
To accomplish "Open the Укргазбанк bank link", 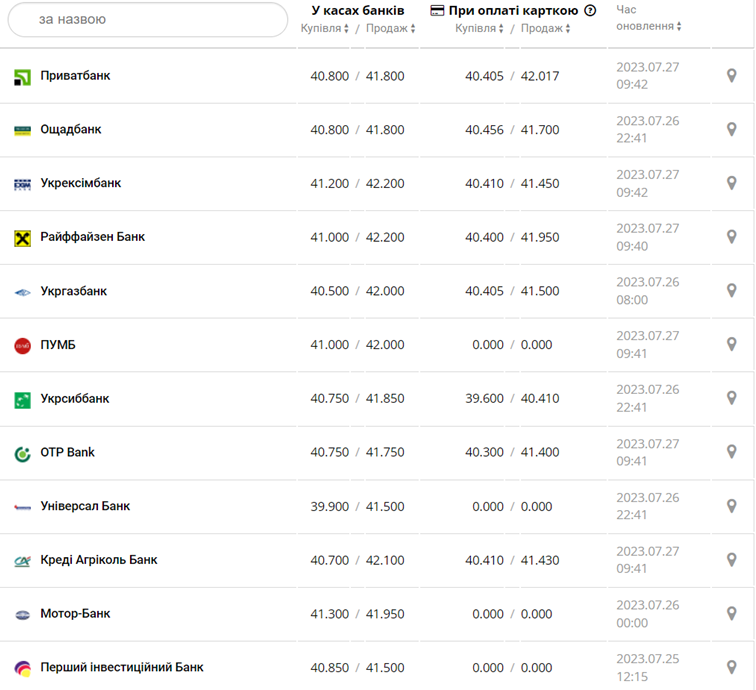I will tap(73, 292).
